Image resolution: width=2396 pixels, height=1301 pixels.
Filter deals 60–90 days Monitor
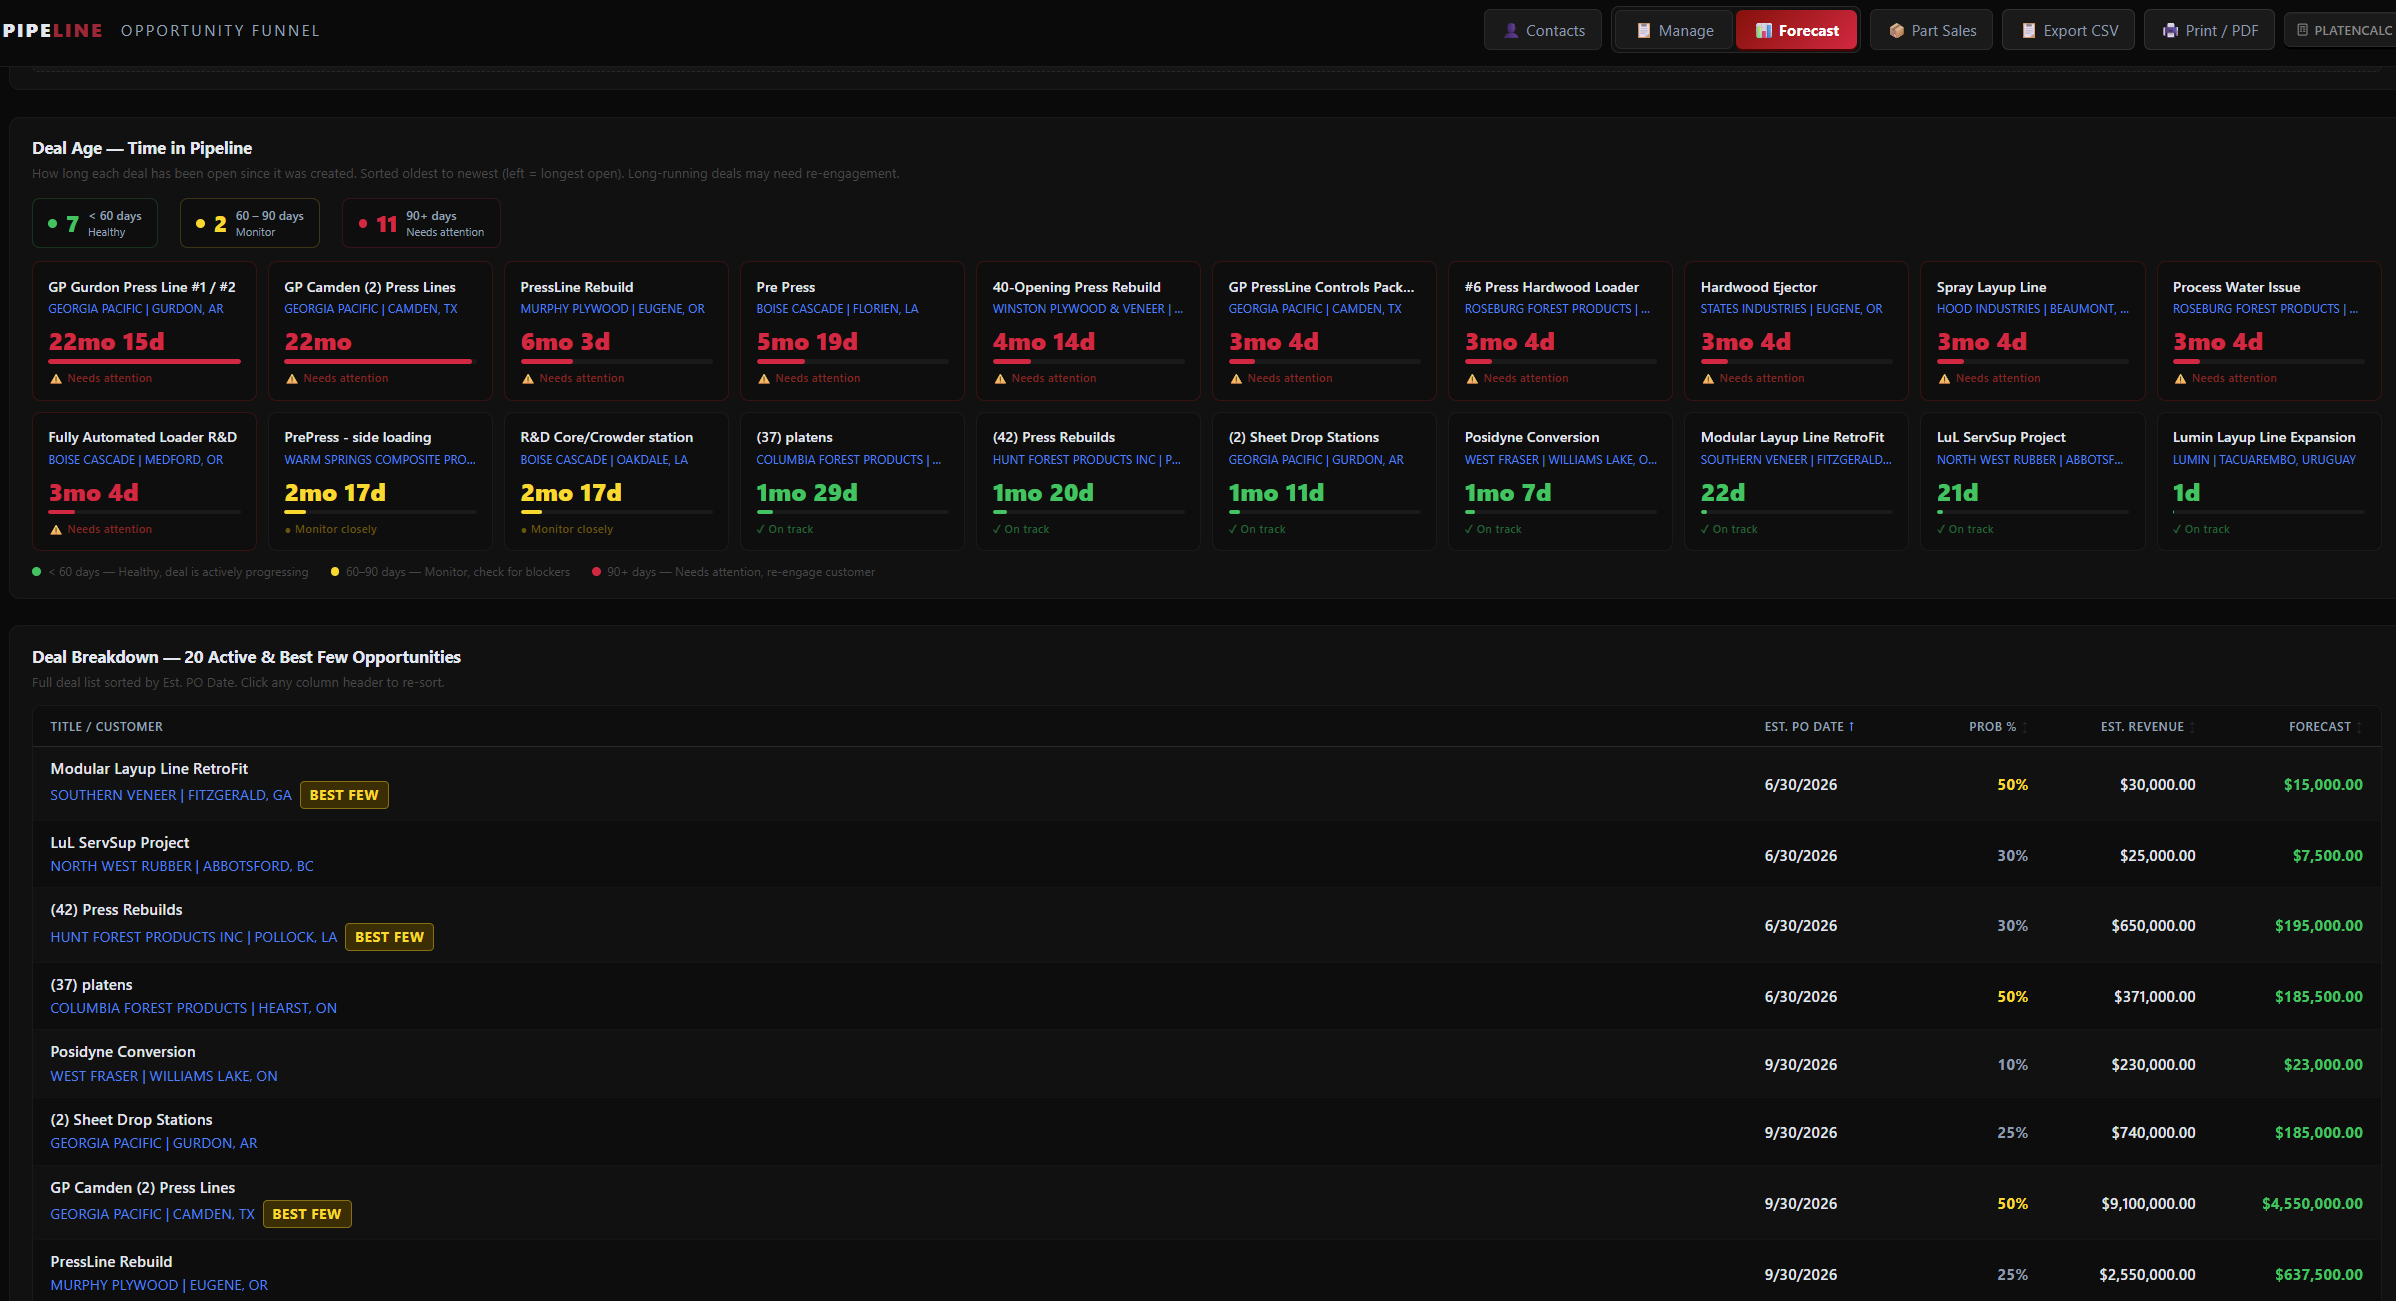(250, 223)
